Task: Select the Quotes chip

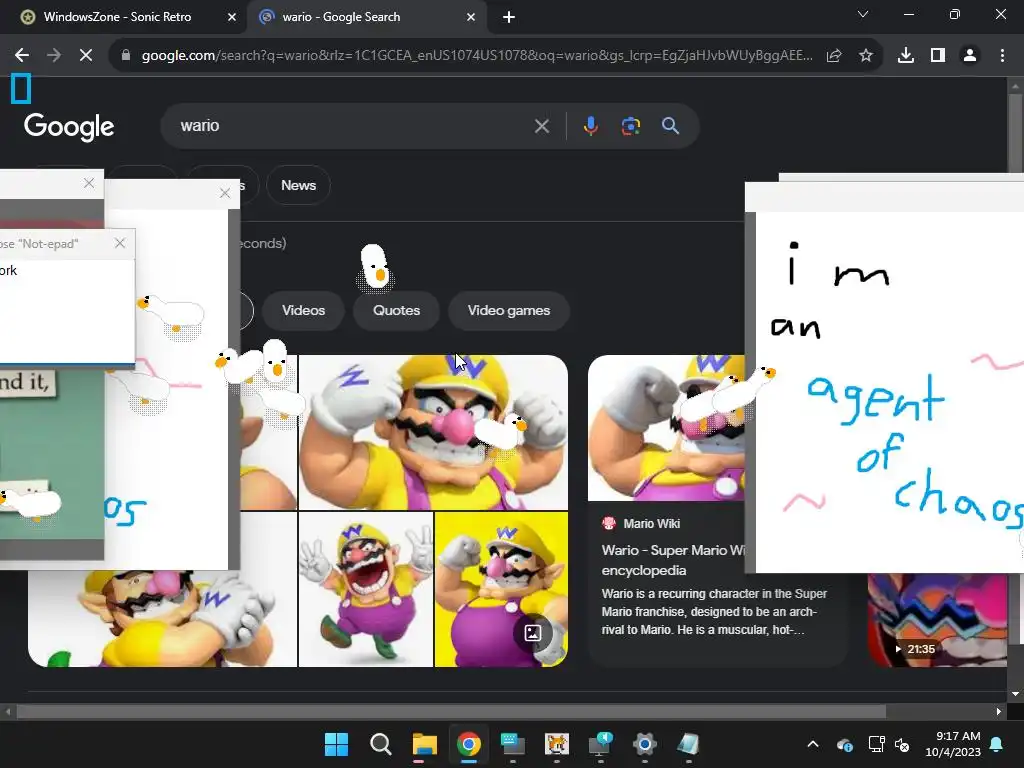Action: coord(396,311)
